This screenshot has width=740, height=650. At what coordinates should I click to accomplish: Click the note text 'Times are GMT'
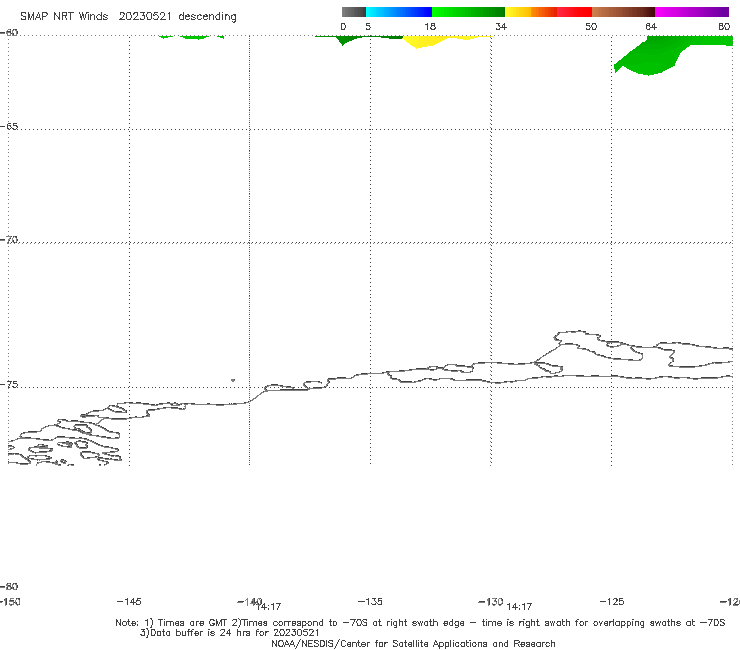click(192, 623)
